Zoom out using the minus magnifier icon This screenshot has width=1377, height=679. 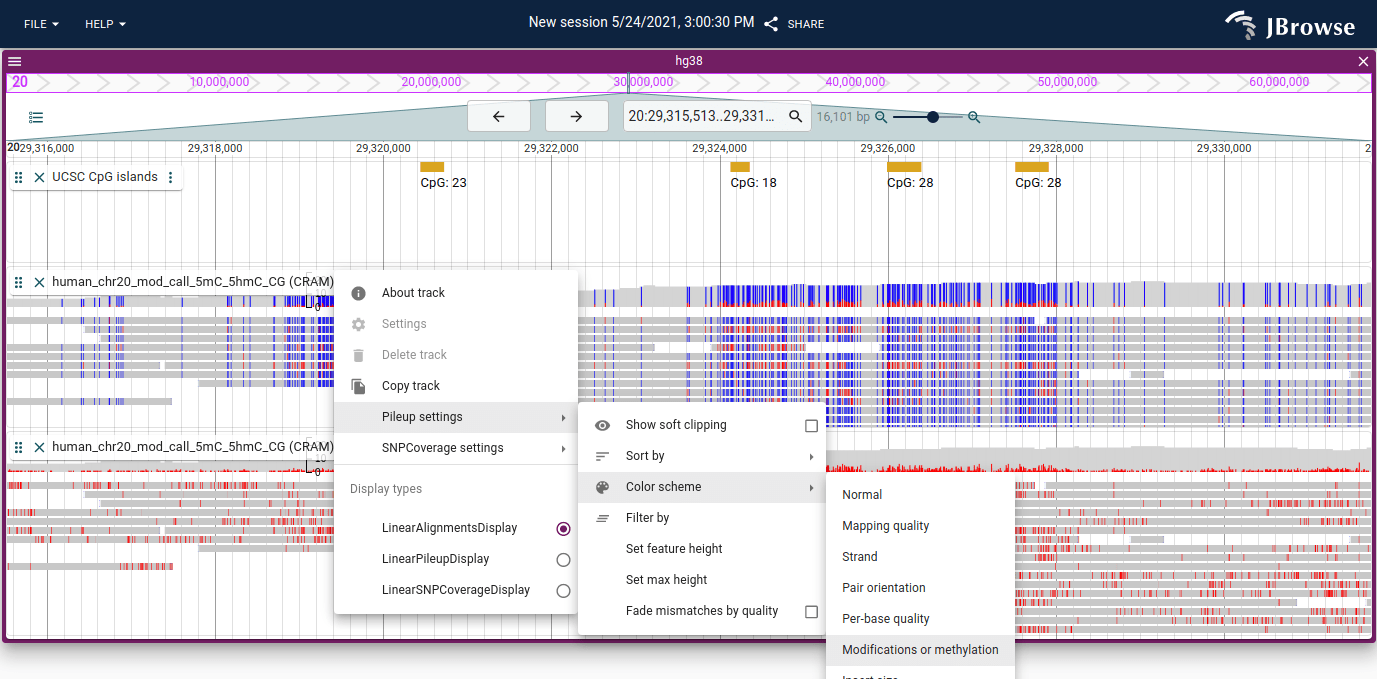click(881, 117)
